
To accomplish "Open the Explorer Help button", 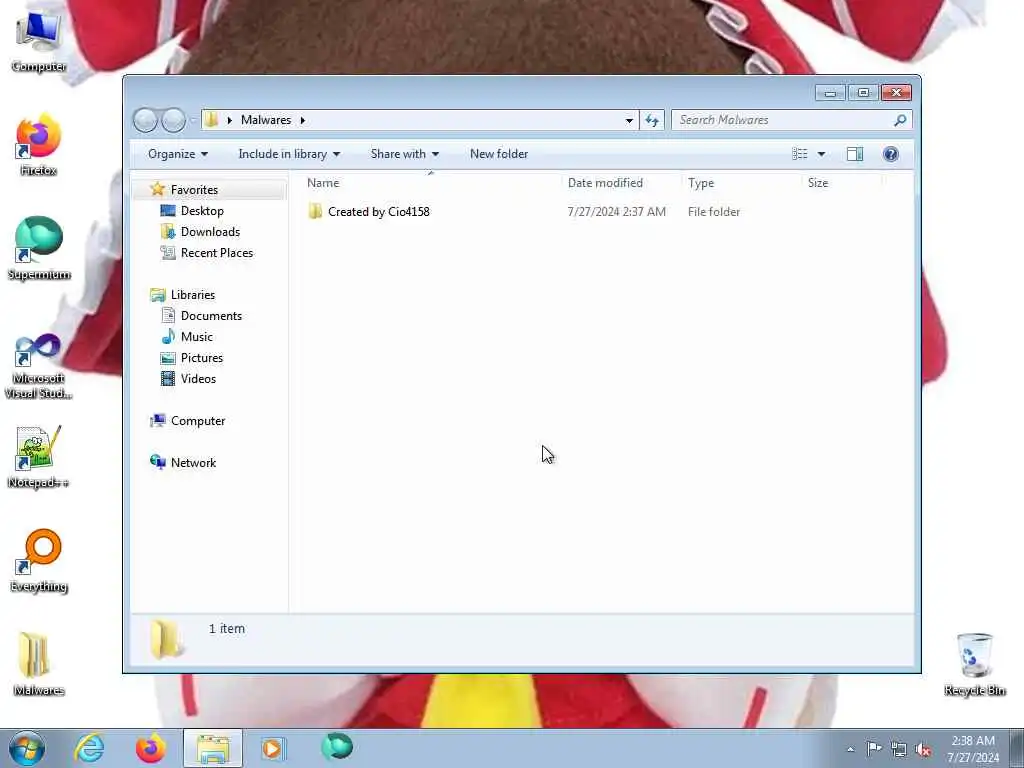I will click(891, 154).
